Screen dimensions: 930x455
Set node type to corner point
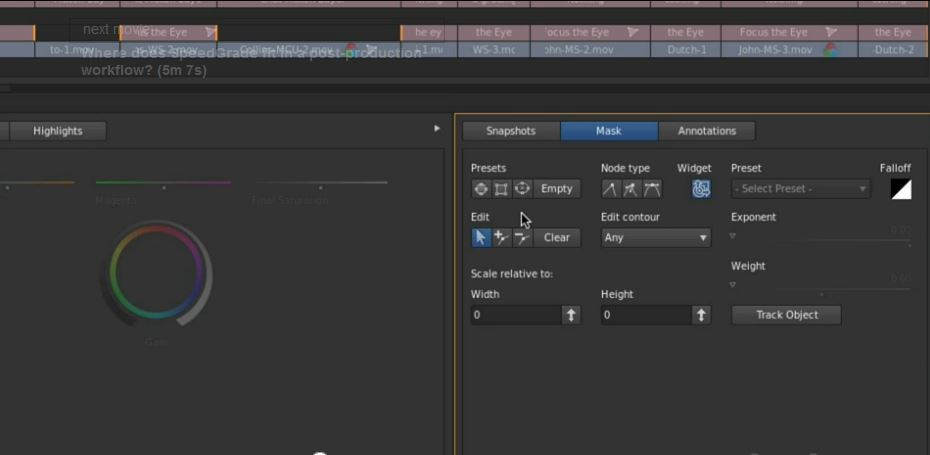tap(610, 189)
